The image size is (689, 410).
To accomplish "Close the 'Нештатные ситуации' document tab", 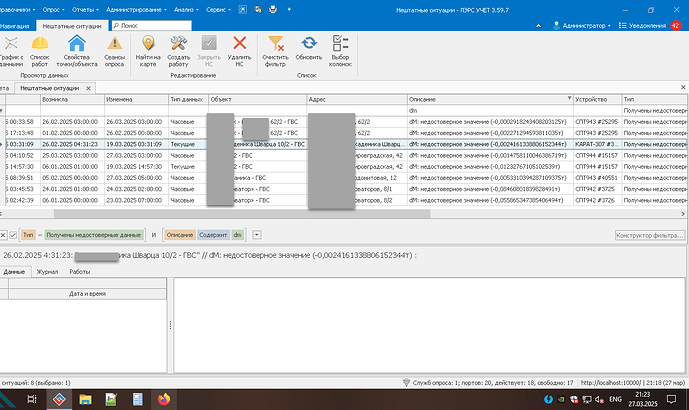I will [88, 88].
